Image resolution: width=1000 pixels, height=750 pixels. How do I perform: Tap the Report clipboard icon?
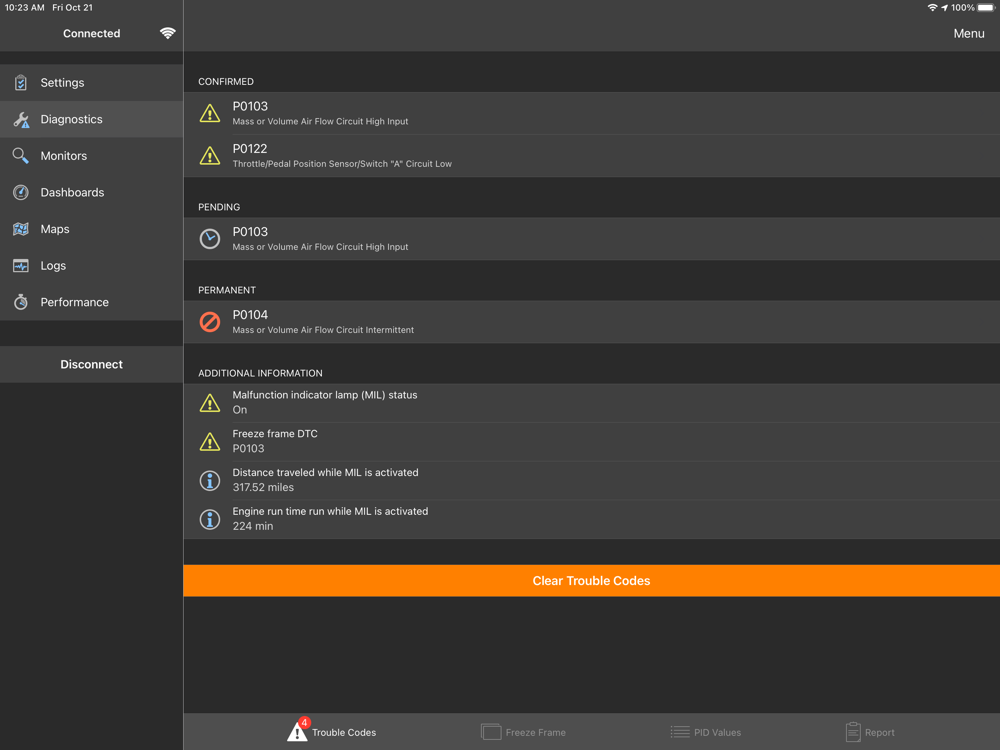(x=853, y=732)
